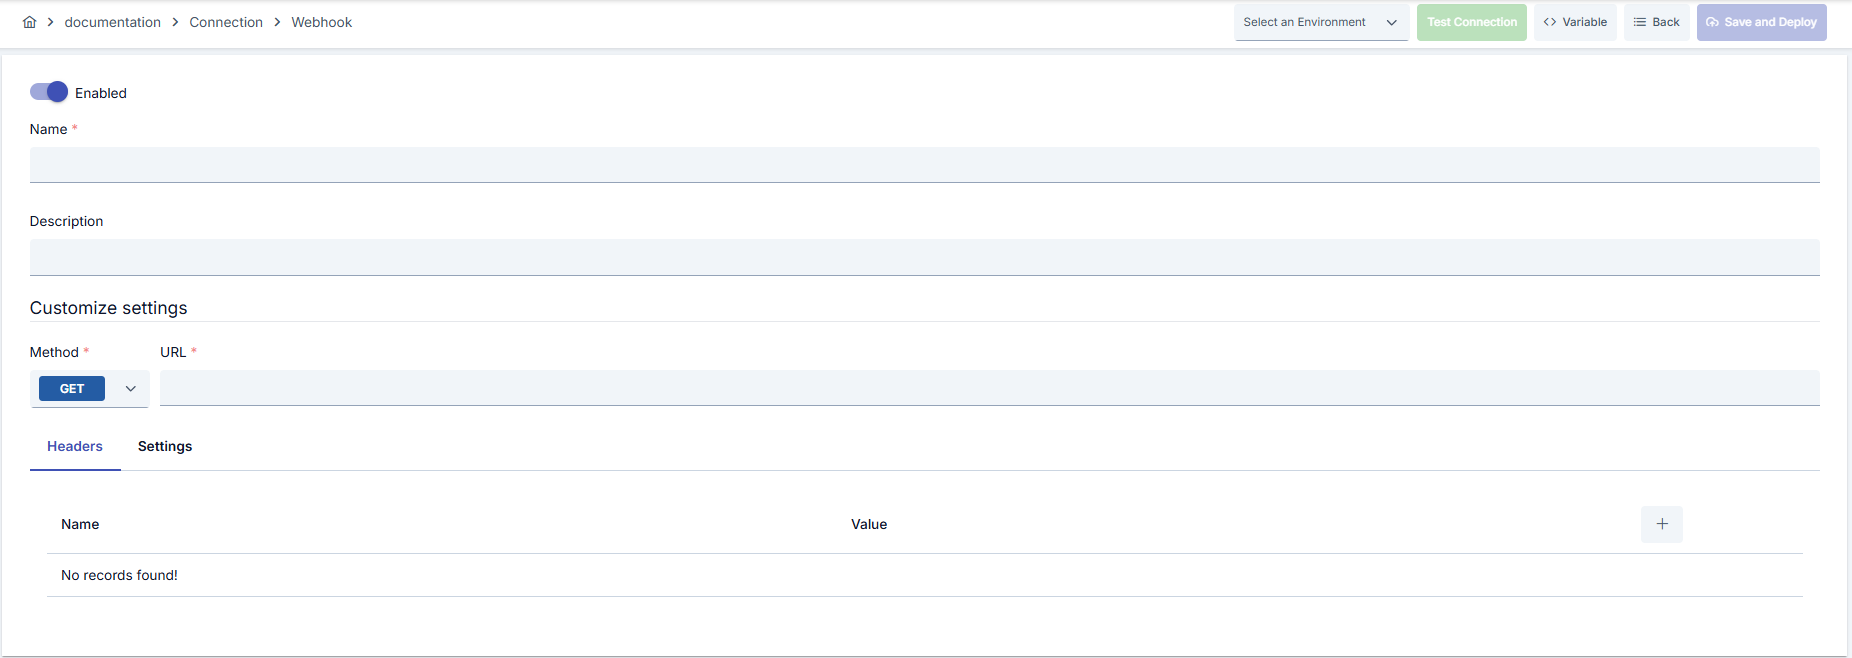This screenshot has height=658, width=1852.
Task: Go to documentation breadcrumb link
Action: pos(113,22)
